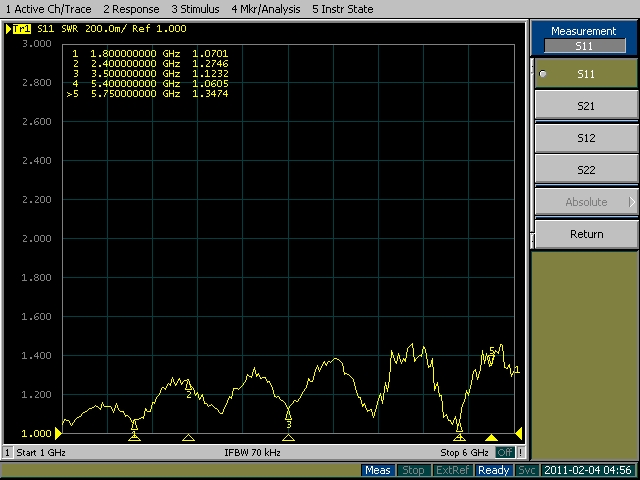Viewport: 640px width, 480px height.
Task: Select the S11 measurement softkey
Action: tap(586, 74)
